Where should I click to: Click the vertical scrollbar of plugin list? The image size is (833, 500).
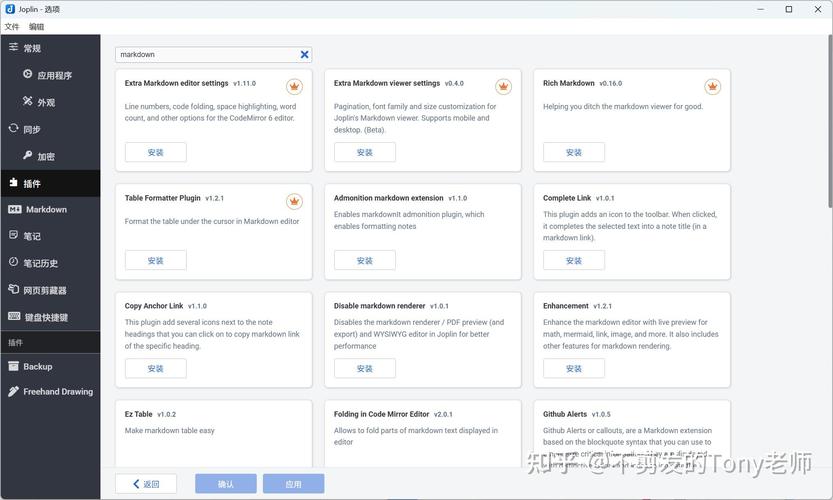point(830,121)
